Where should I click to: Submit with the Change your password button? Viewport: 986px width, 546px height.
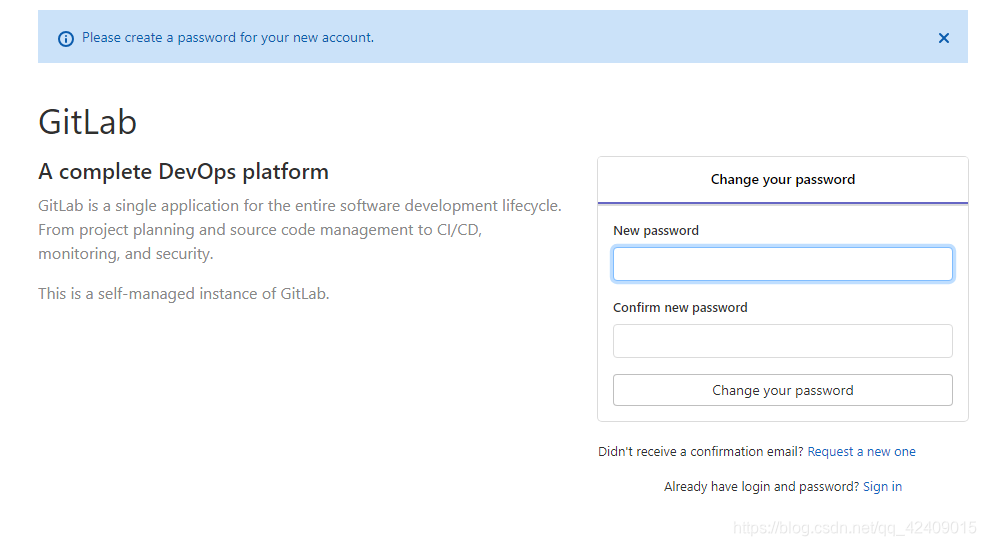782,390
